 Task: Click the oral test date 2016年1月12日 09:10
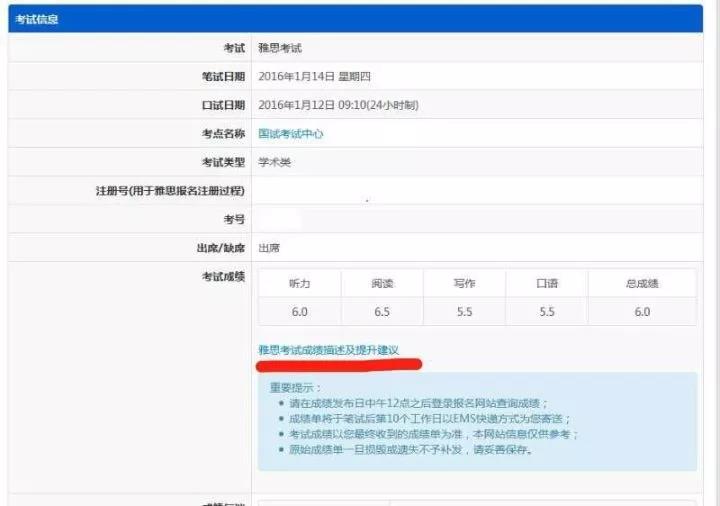[x=337, y=105]
